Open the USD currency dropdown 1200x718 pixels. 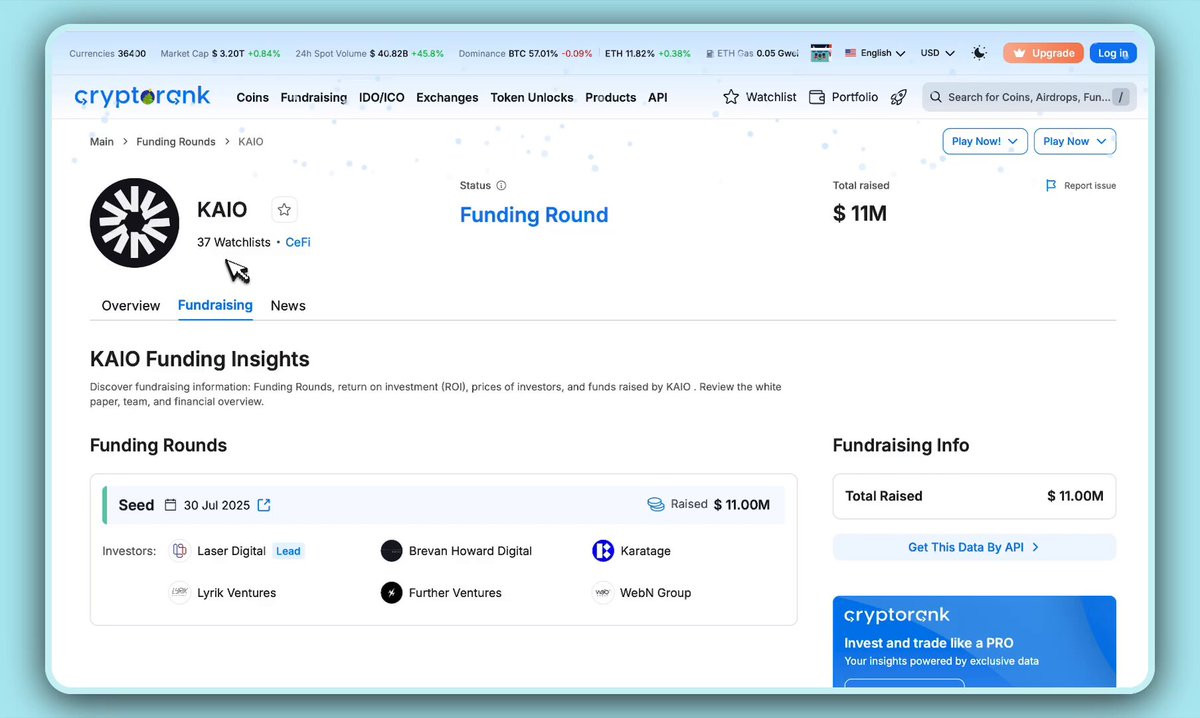point(937,53)
